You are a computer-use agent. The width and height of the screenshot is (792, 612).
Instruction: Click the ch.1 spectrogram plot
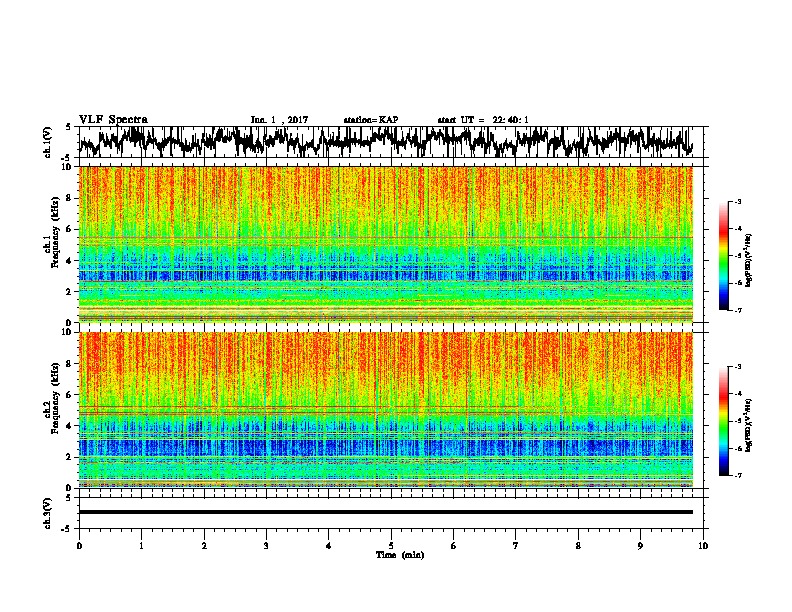point(386,244)
